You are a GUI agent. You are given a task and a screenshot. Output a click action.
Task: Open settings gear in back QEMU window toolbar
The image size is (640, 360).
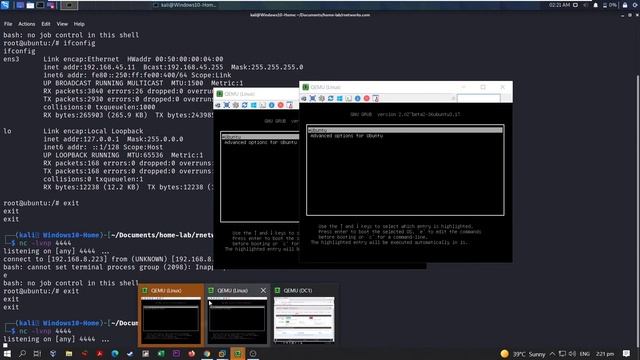click(x=236, y=105)
